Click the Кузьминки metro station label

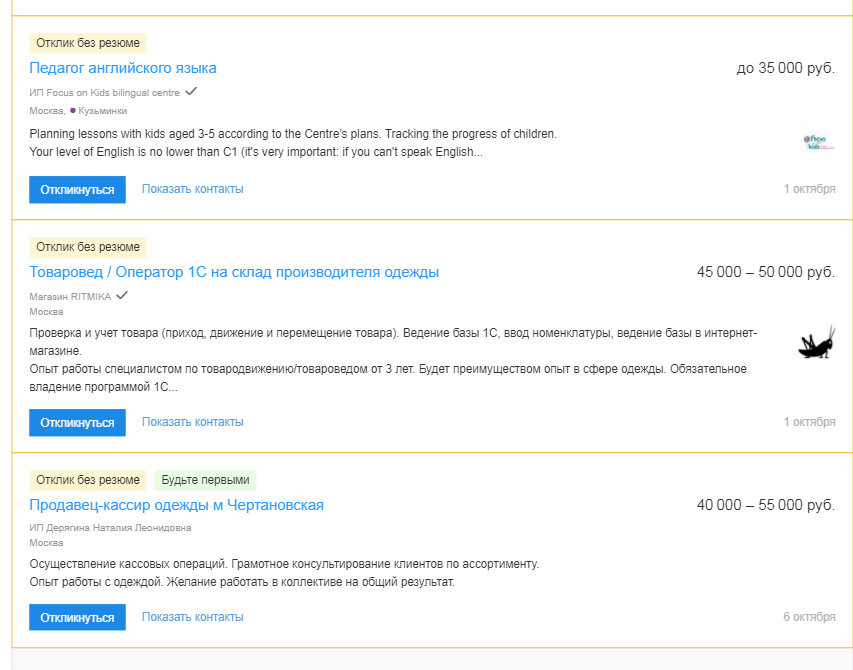click(x=103, y=111)
